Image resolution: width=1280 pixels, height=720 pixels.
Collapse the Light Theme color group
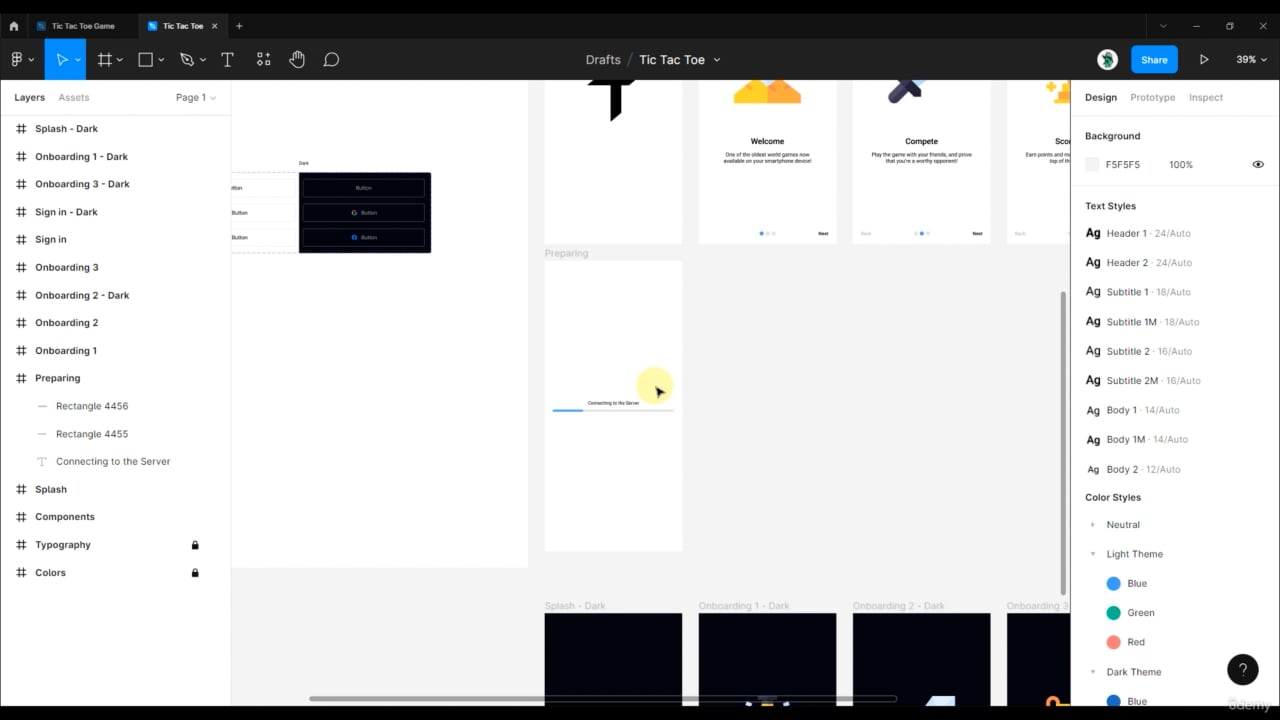click(x=1092, y=554)
